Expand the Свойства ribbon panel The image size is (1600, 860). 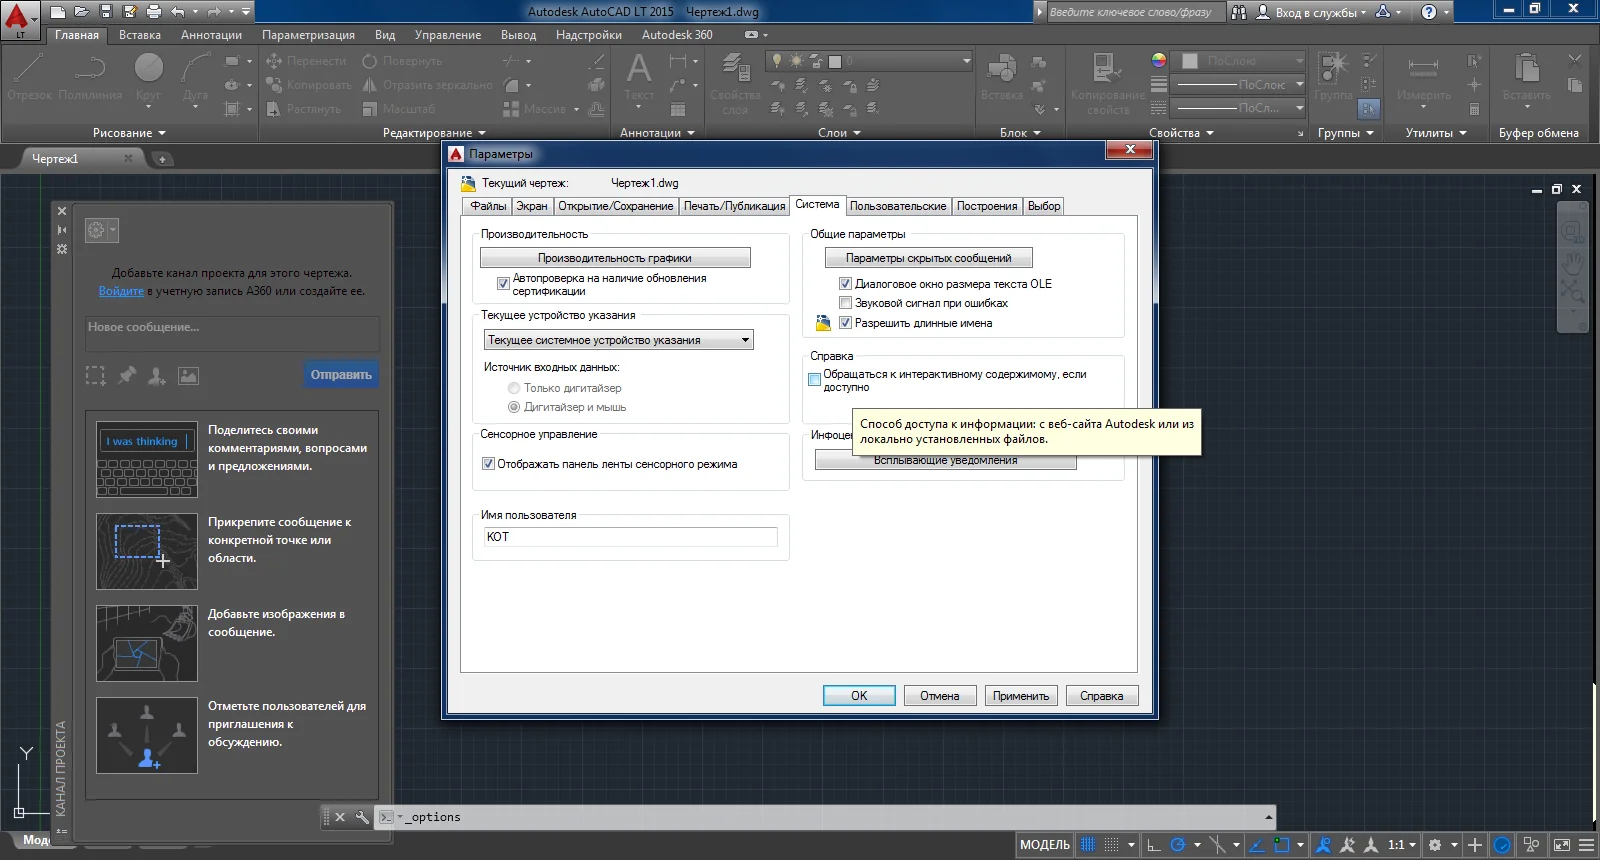1181,133
